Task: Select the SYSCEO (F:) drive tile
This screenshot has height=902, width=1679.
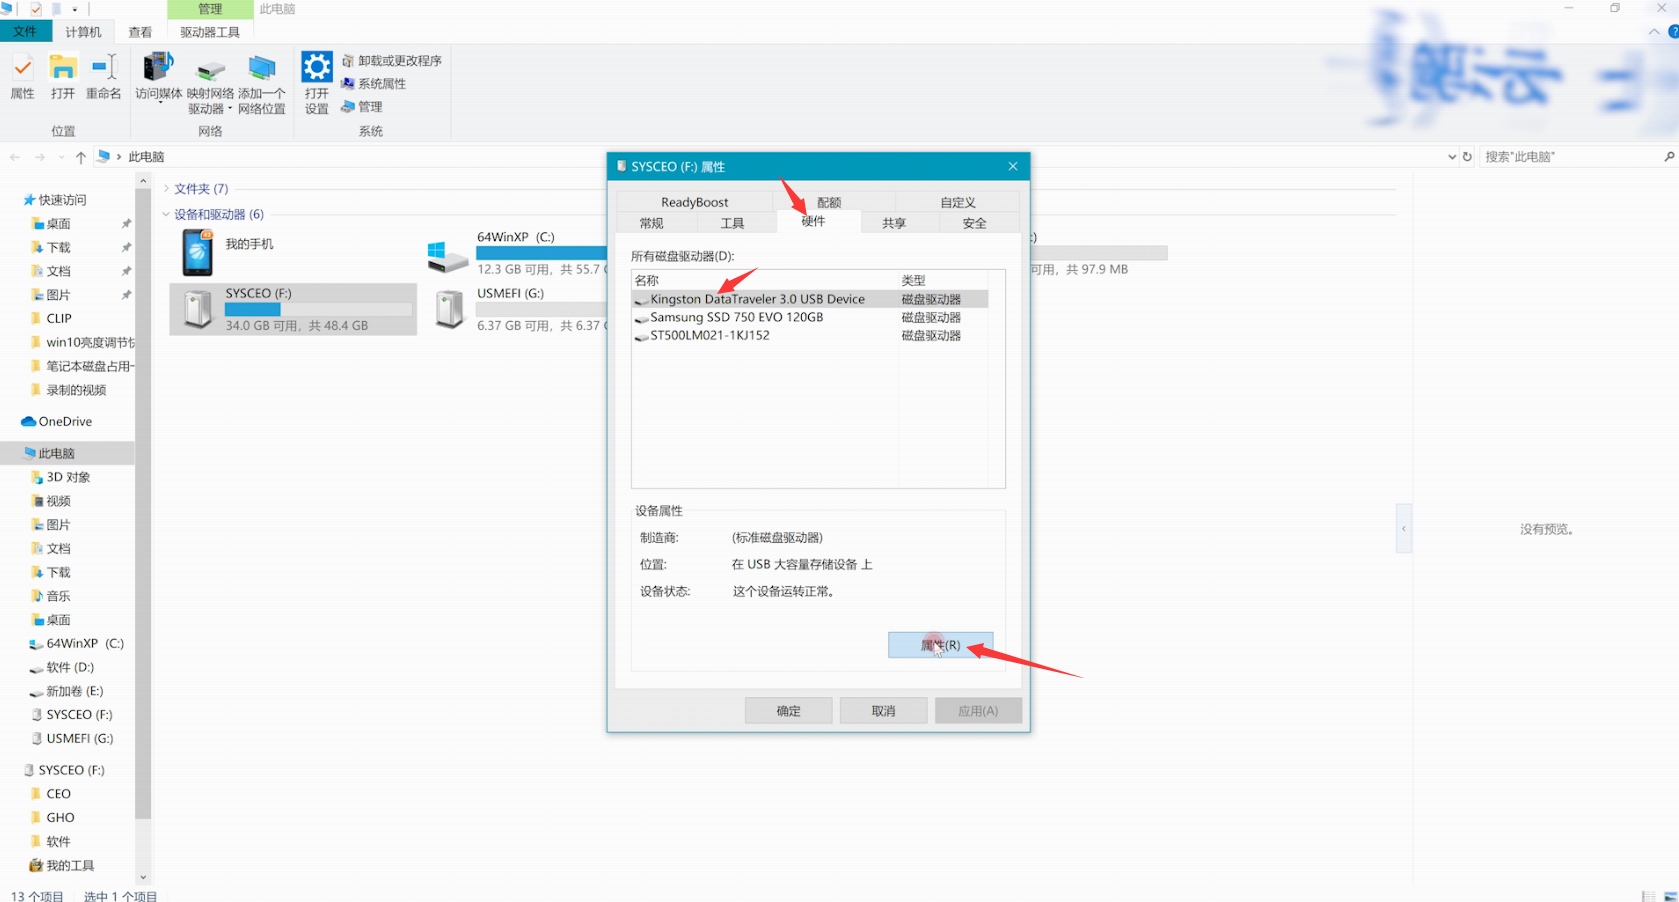Action: point(293,309)
